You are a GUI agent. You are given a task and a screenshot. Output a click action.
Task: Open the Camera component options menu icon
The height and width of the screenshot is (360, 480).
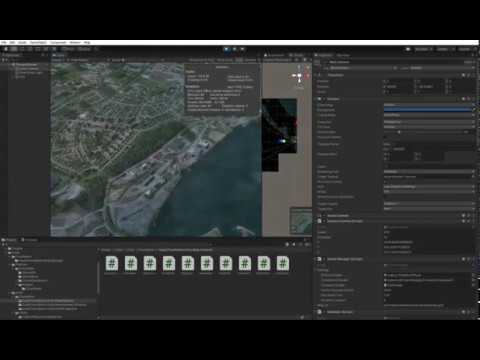(474, 99)
